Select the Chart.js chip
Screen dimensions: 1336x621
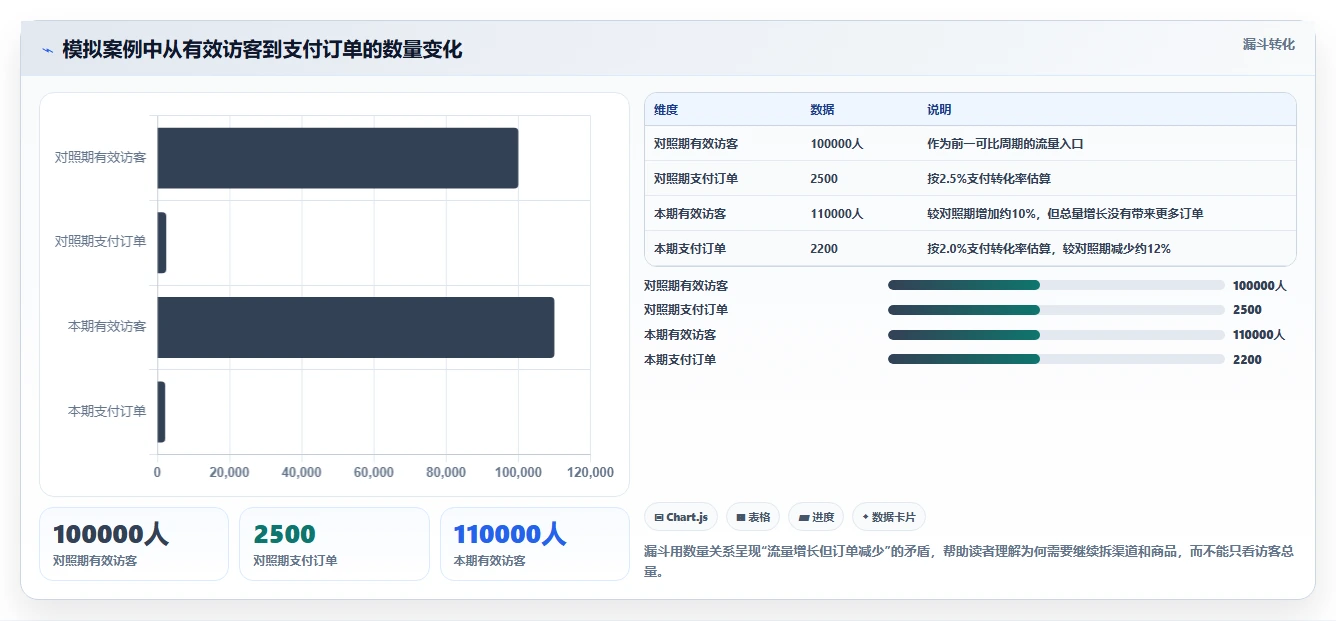point(681,517)
